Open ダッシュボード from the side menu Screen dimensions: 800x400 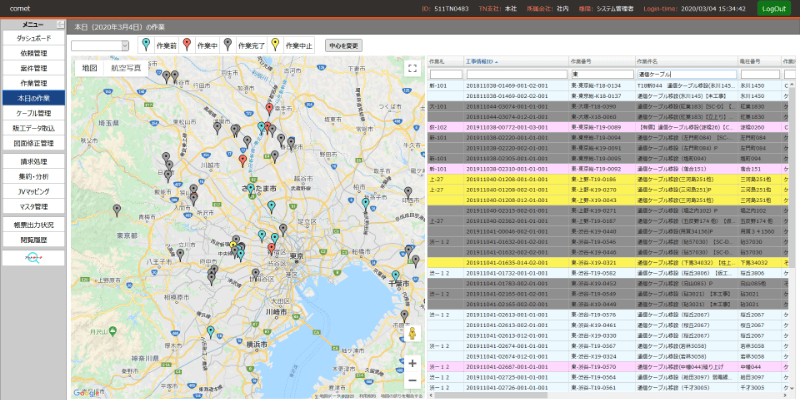(x=33, y=38)
